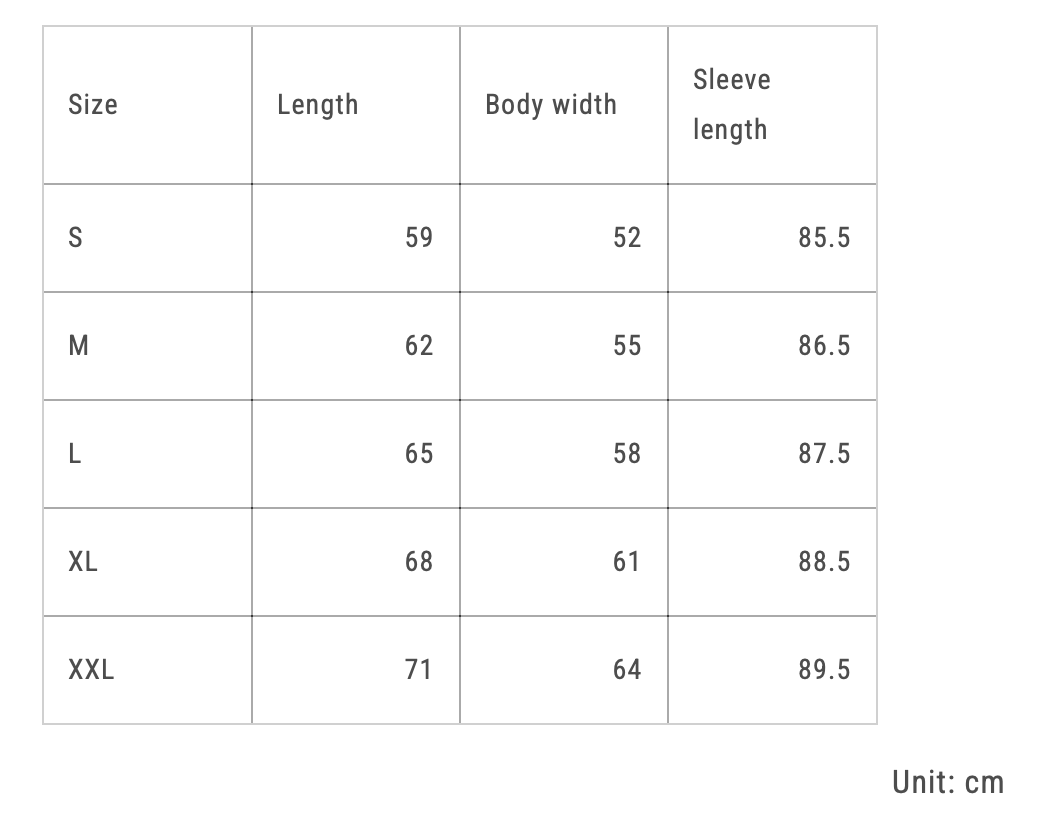Select the M size row label
Image resolution: width=1056 pixels, height=836 pixels.
point(78,346)
